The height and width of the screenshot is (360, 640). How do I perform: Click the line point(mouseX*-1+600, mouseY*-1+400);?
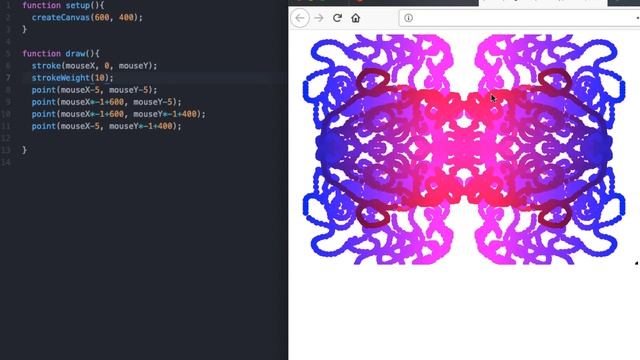click(x=119, y=114)
